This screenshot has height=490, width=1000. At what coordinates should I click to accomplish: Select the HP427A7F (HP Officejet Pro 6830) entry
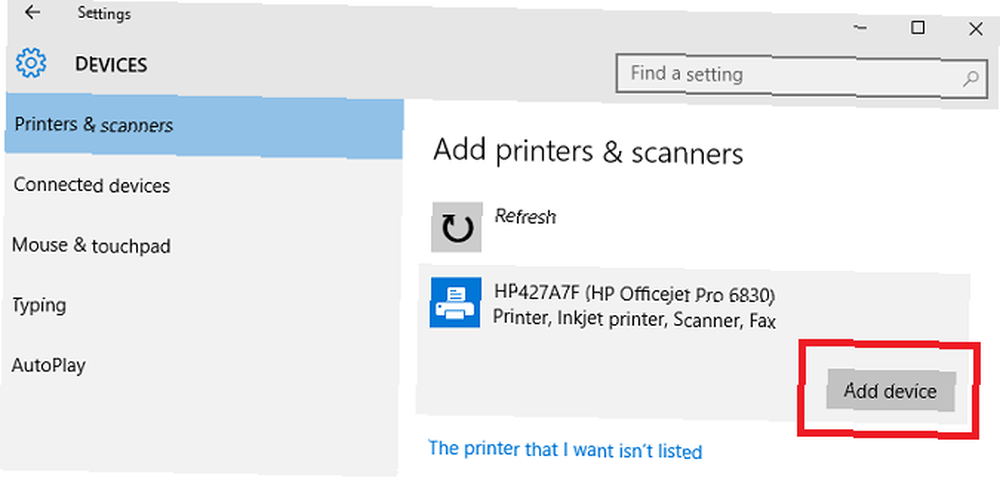coord(693,346)
